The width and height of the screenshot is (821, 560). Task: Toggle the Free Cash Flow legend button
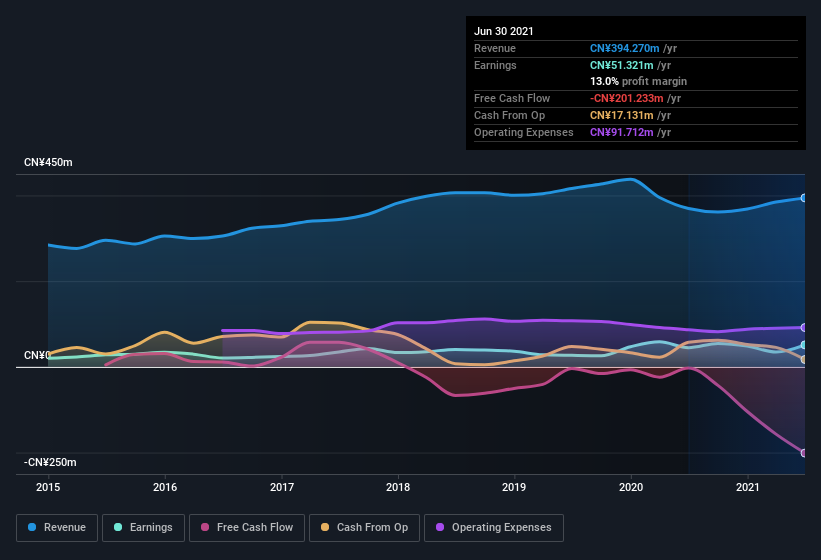pos(247,528)
